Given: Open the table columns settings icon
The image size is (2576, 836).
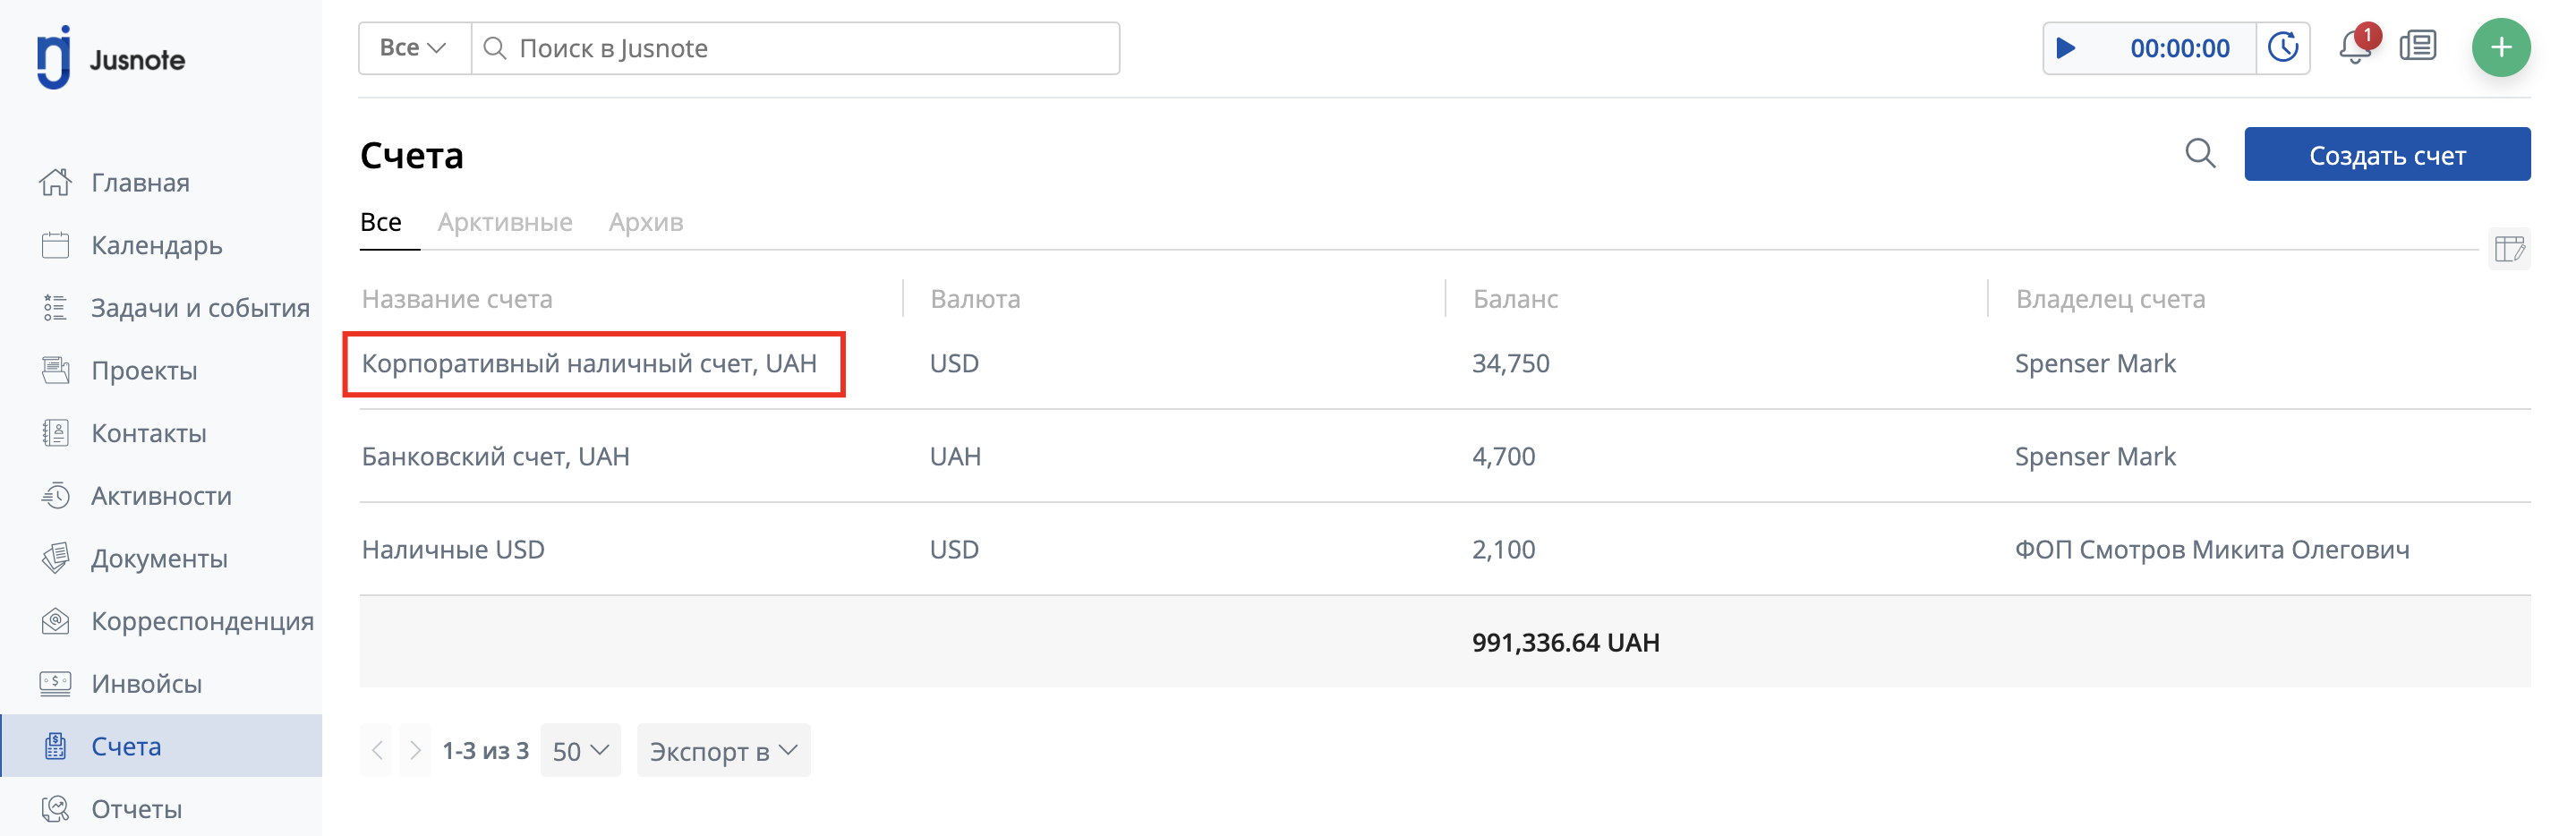Looking at the screenshot, I should [x=2509, y=249].
